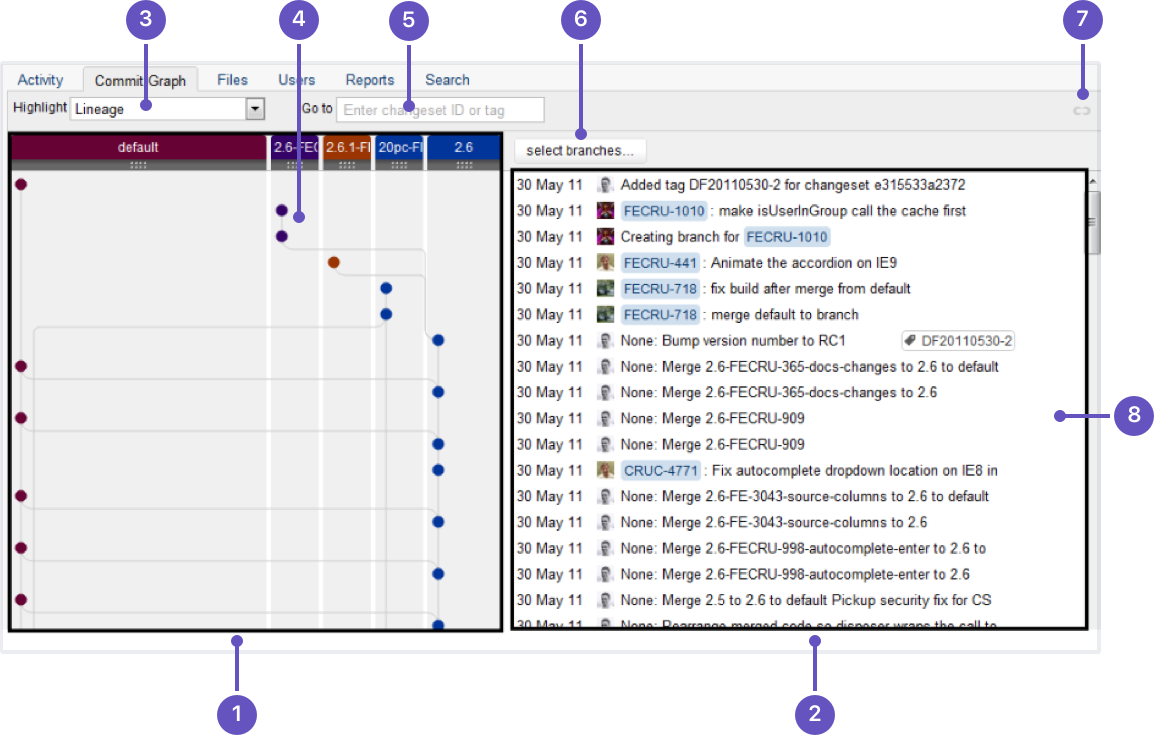
Task: Select the 2.6 branch column header
Action: click(463, 147)
